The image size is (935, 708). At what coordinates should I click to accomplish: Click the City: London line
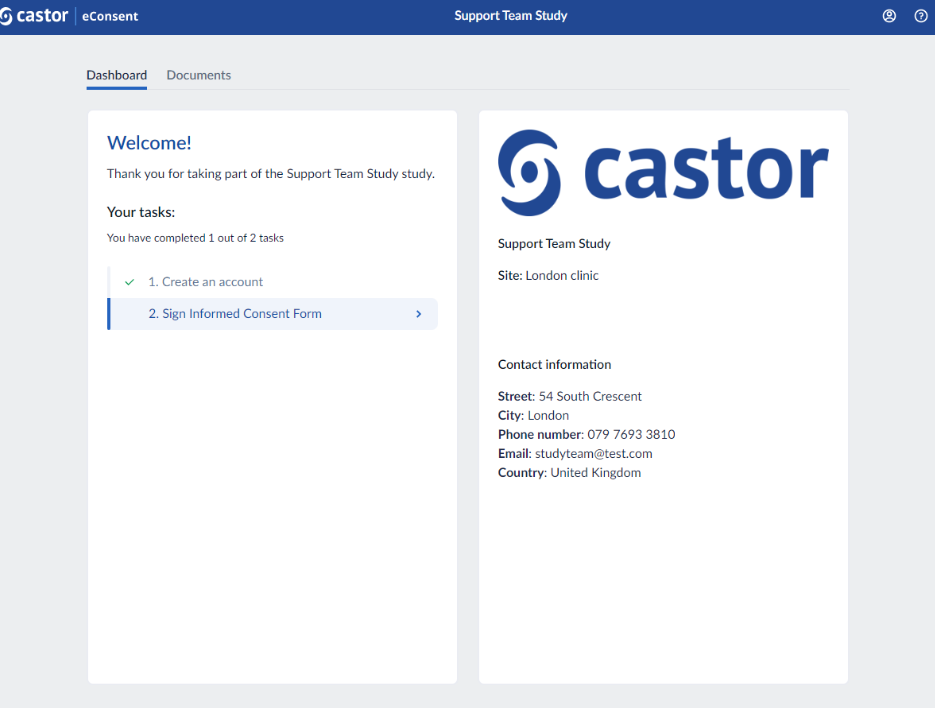tap(533, 415)
